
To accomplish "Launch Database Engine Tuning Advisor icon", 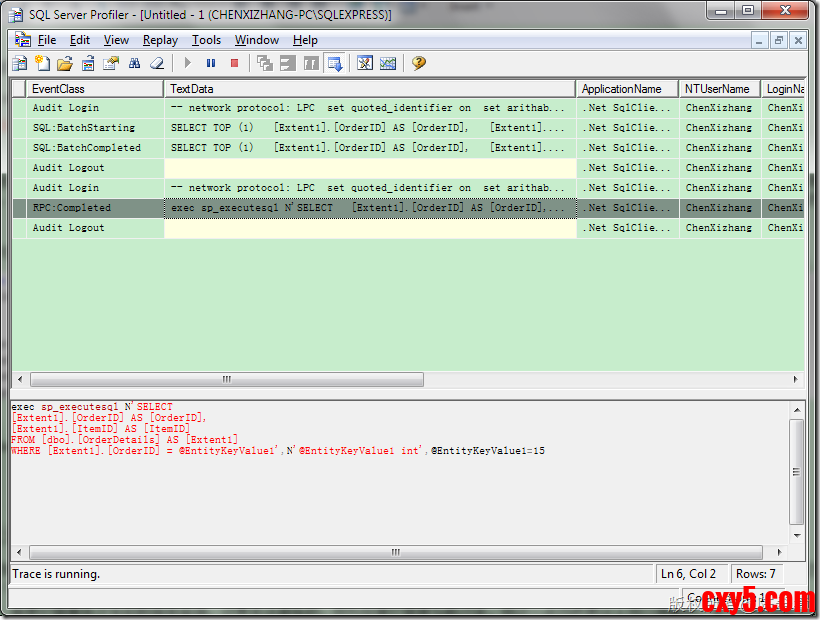I will point(365,63).
